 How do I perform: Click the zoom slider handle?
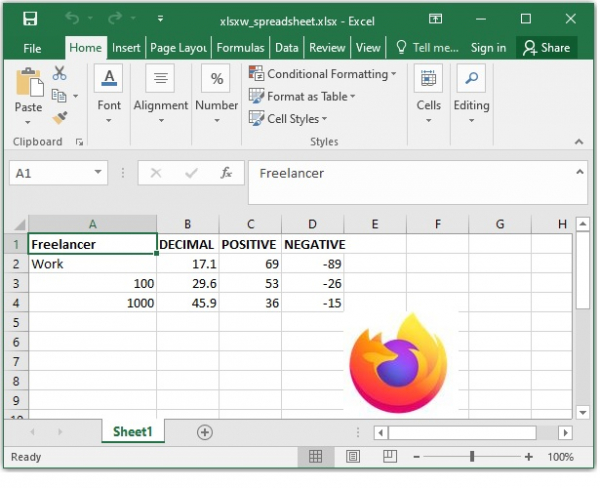click(472, 456)
